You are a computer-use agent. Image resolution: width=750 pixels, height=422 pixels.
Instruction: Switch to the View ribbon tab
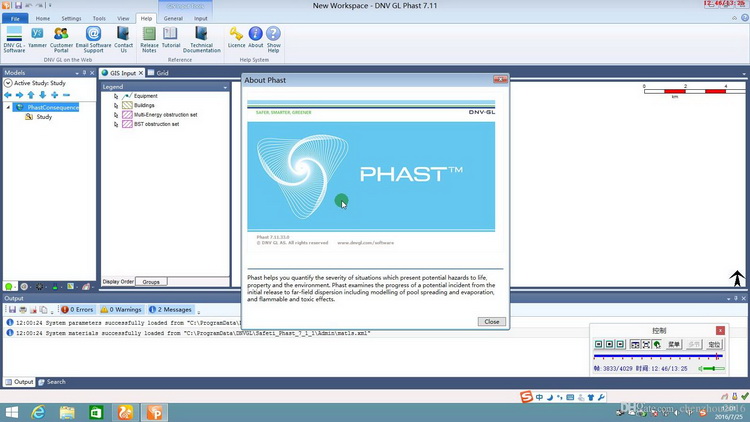pos(123,19)
